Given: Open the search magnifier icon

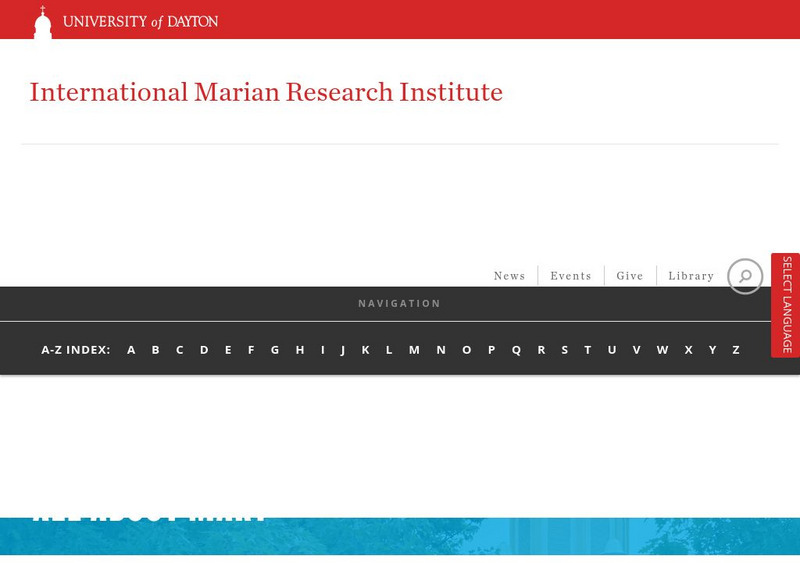Looking at the screenshot, I should (x=745, y=276).
